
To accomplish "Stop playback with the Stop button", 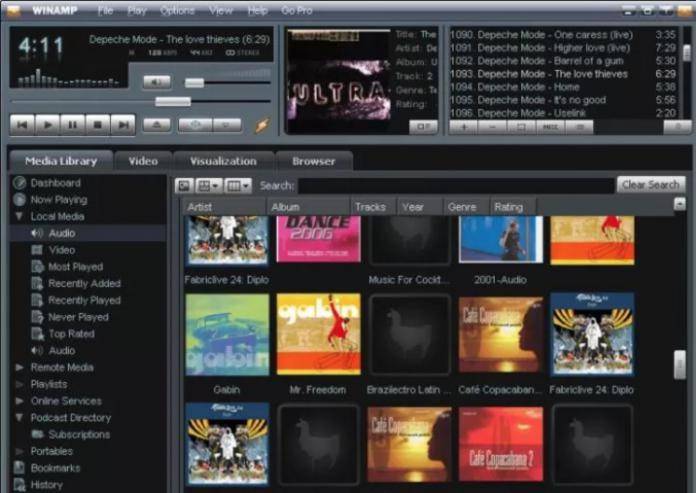I will [98, 125].
